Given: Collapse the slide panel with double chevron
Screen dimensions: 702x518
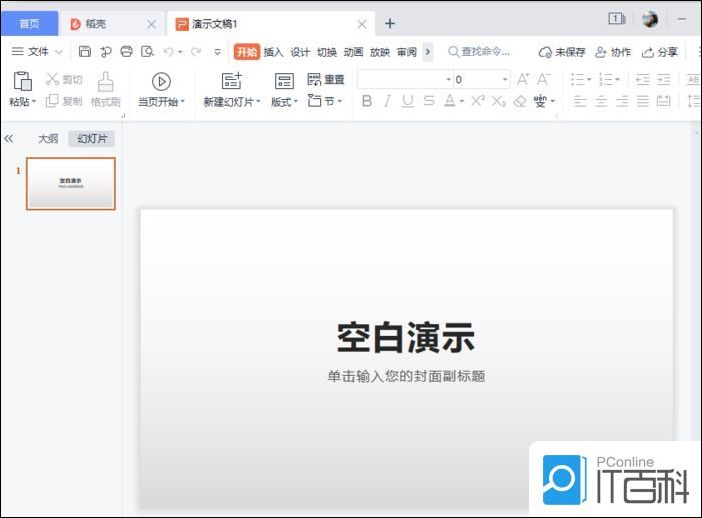Looking at the screenshot, I should click(9, 139).
